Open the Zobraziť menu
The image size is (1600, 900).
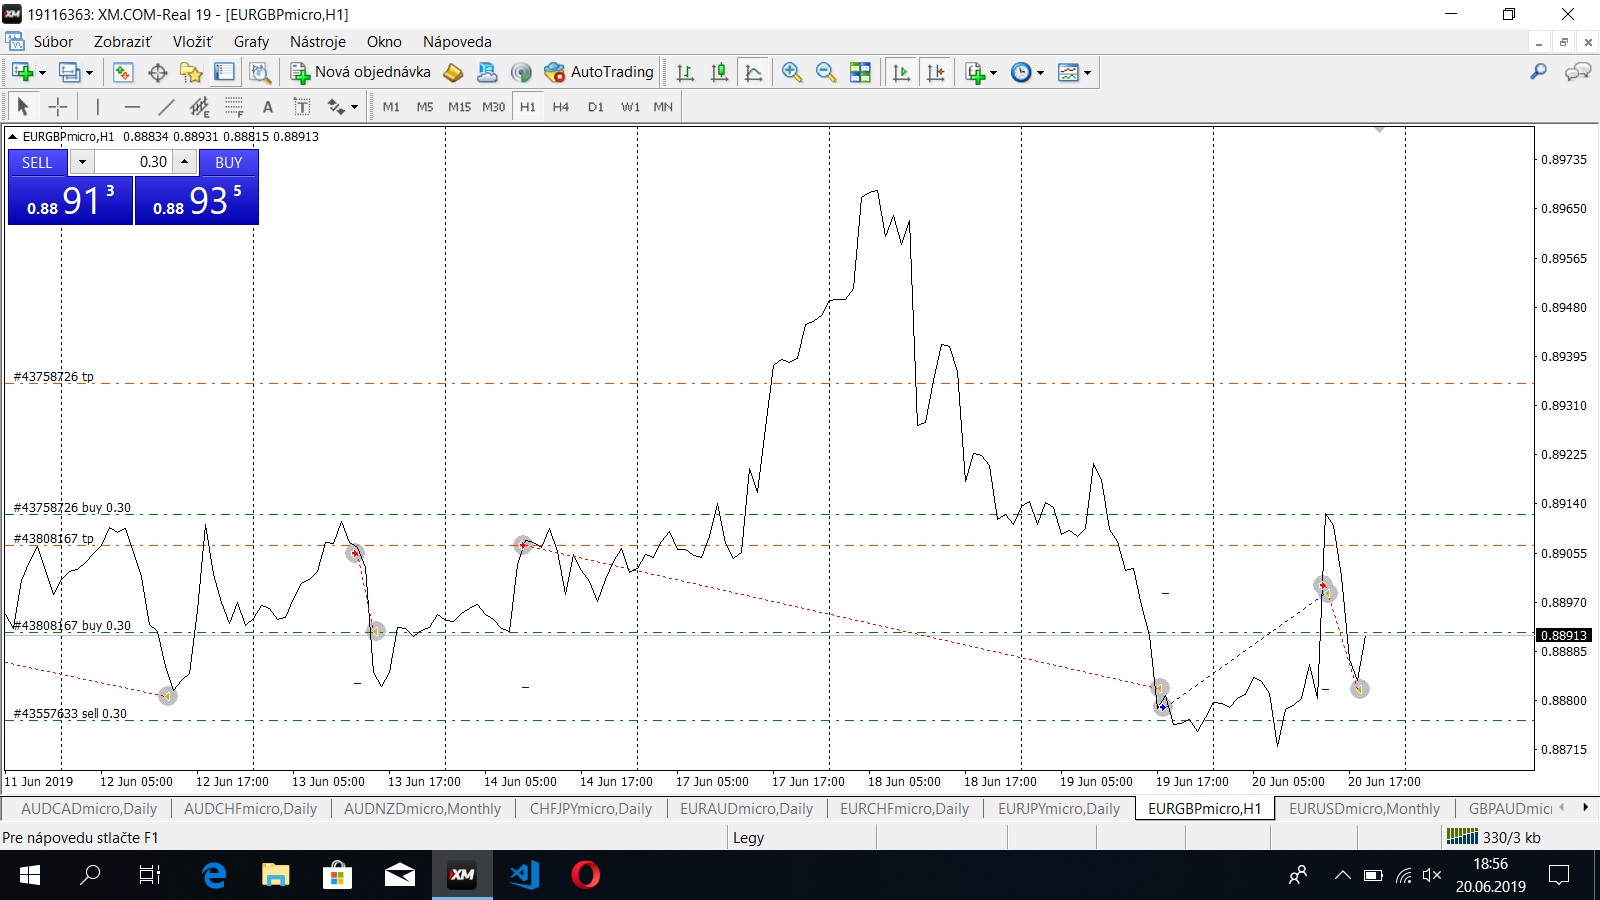[122, 42]
